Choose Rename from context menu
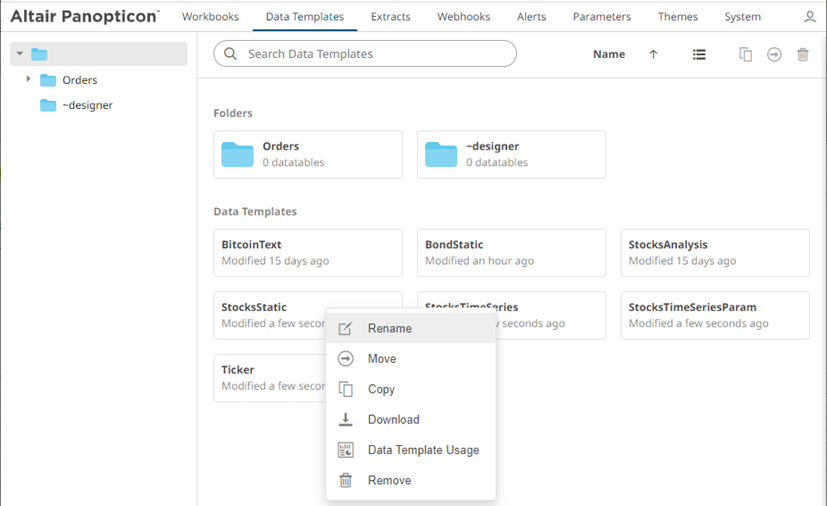 click(x=389, y=328)
